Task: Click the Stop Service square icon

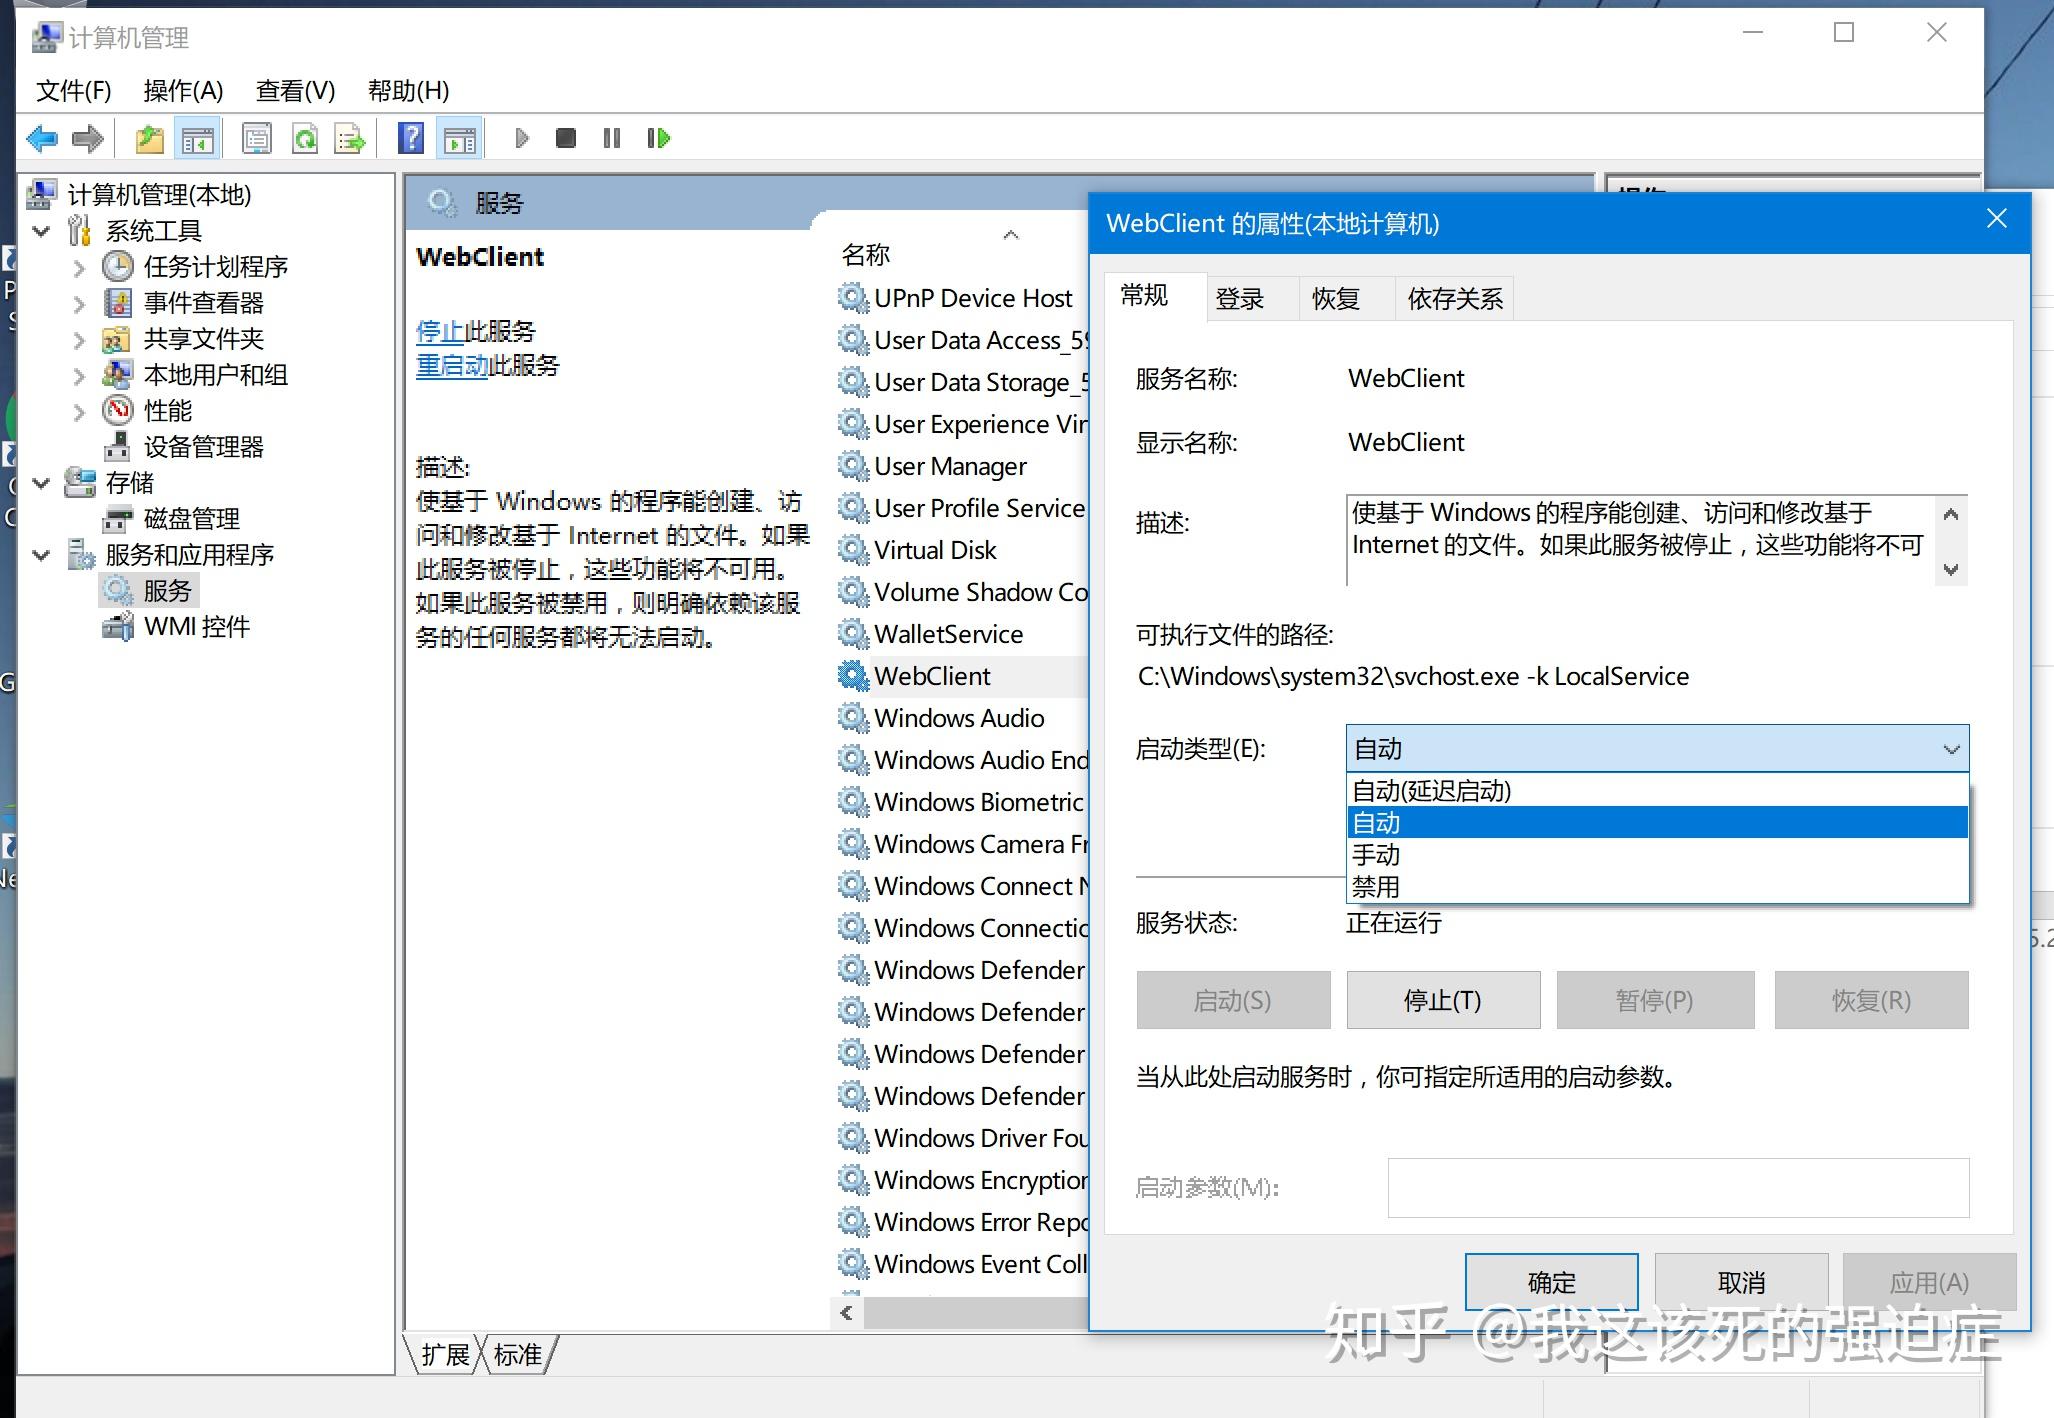Action: pos(566,138)
